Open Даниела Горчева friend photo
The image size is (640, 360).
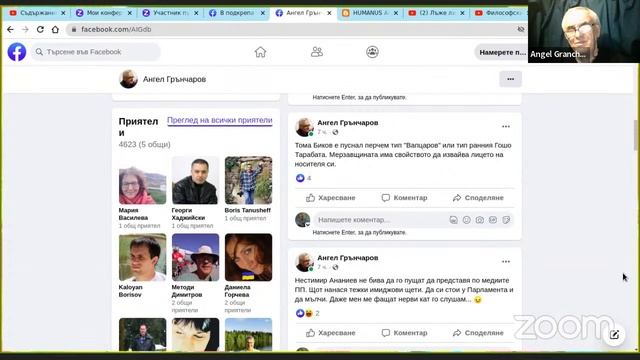(x=248, y=257)
